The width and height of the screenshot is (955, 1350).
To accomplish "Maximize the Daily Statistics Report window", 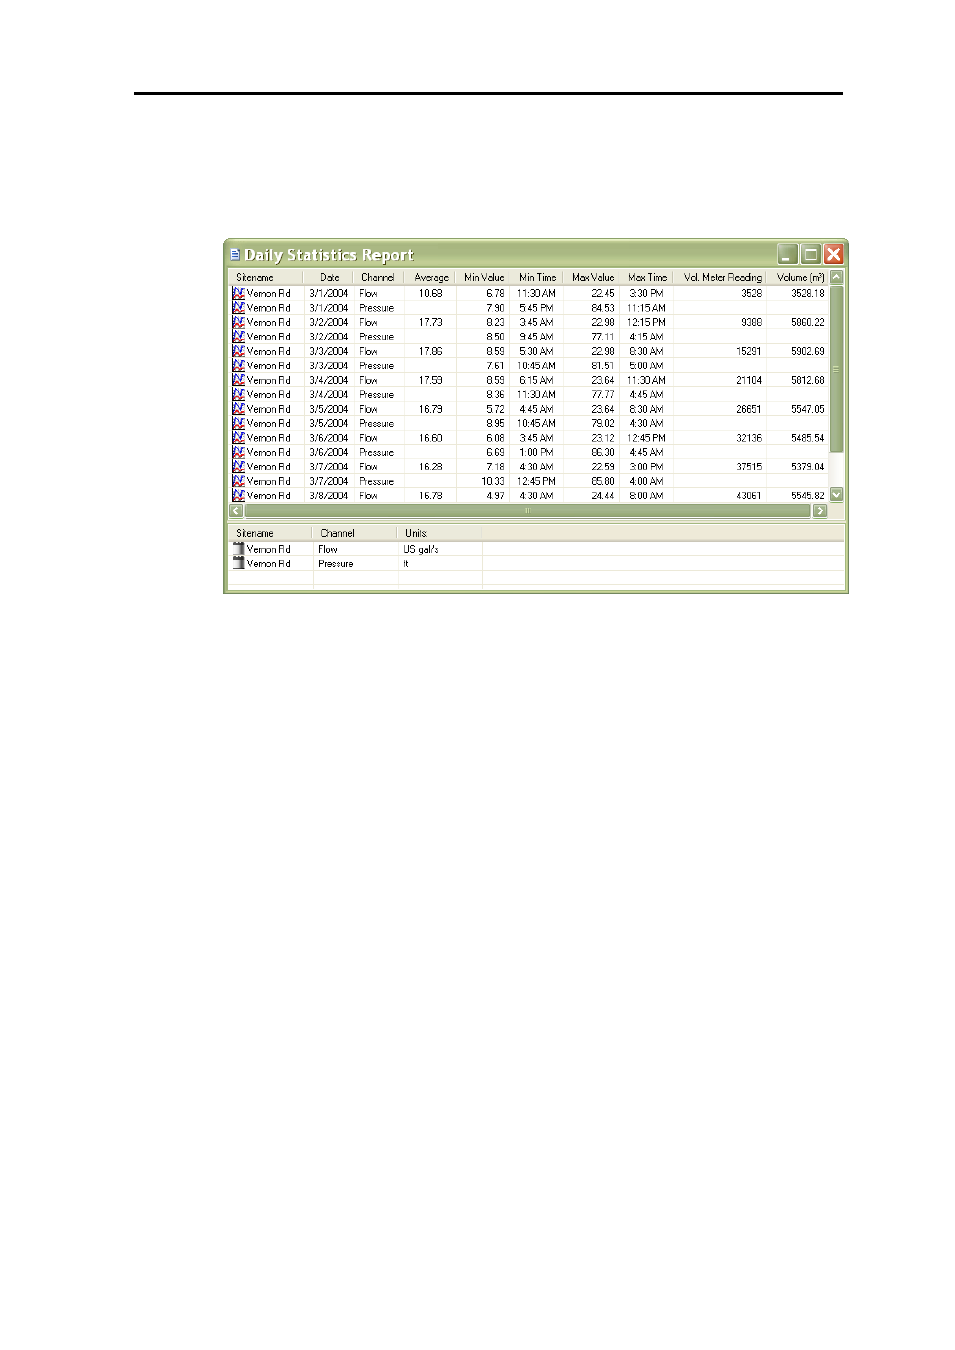I will tap(811, 254).
